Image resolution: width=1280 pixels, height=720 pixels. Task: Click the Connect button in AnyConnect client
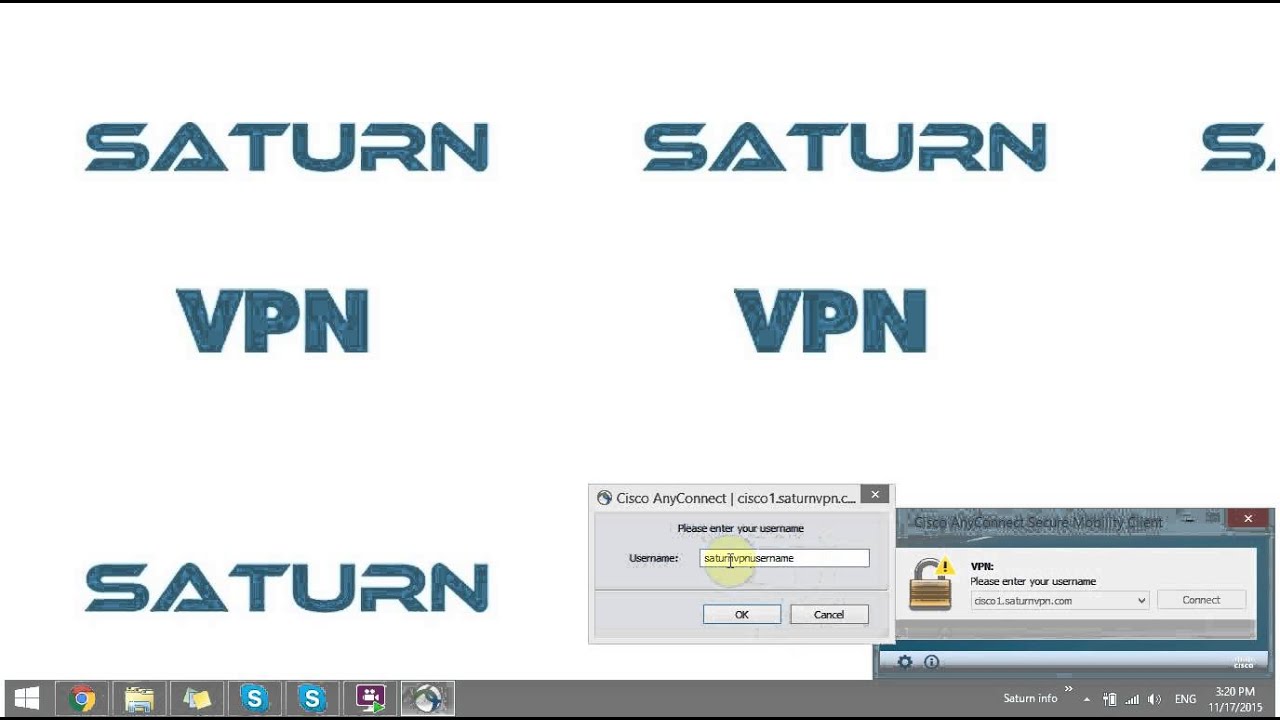point(1201,600)
